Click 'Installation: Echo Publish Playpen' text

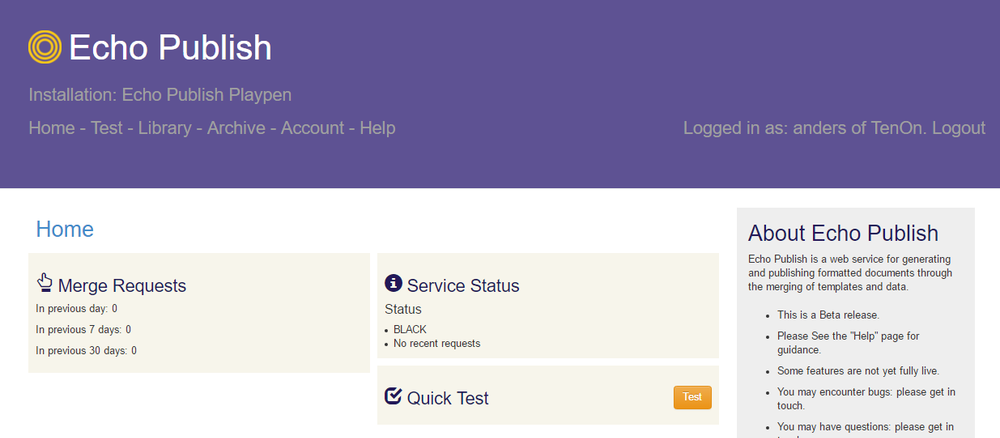click(160, 95)
